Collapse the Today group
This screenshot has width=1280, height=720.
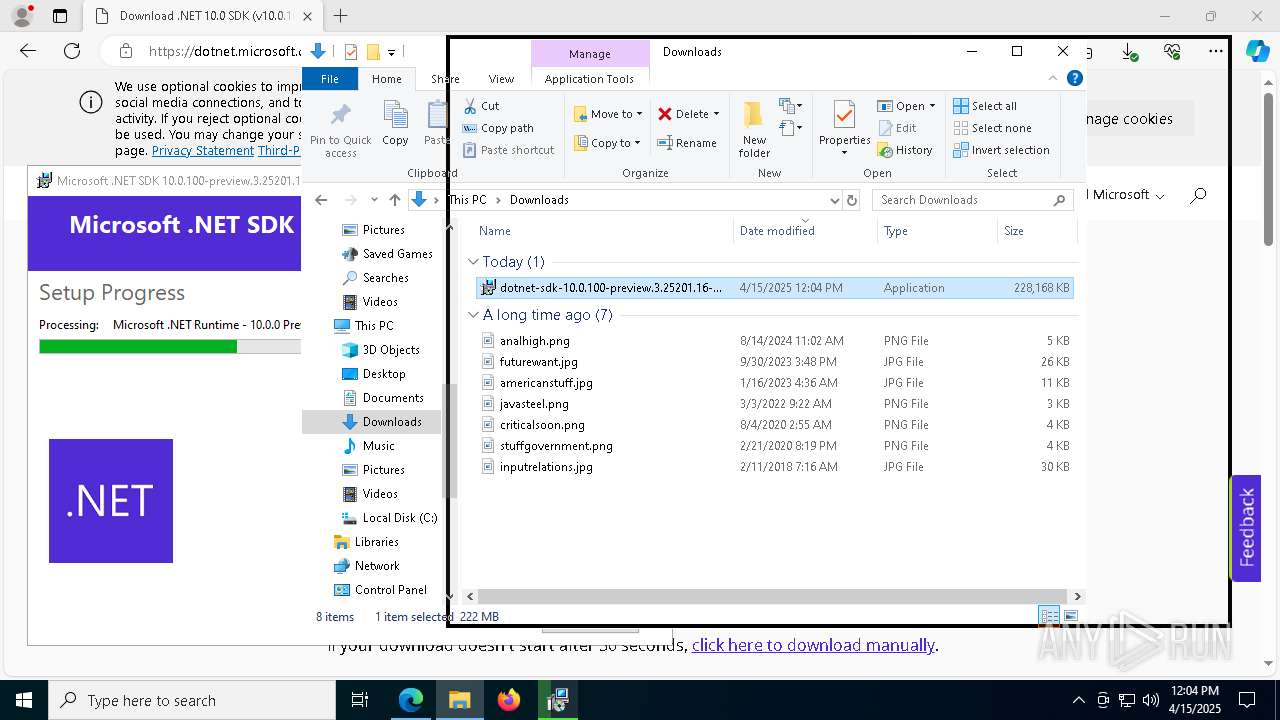point(473,262)
